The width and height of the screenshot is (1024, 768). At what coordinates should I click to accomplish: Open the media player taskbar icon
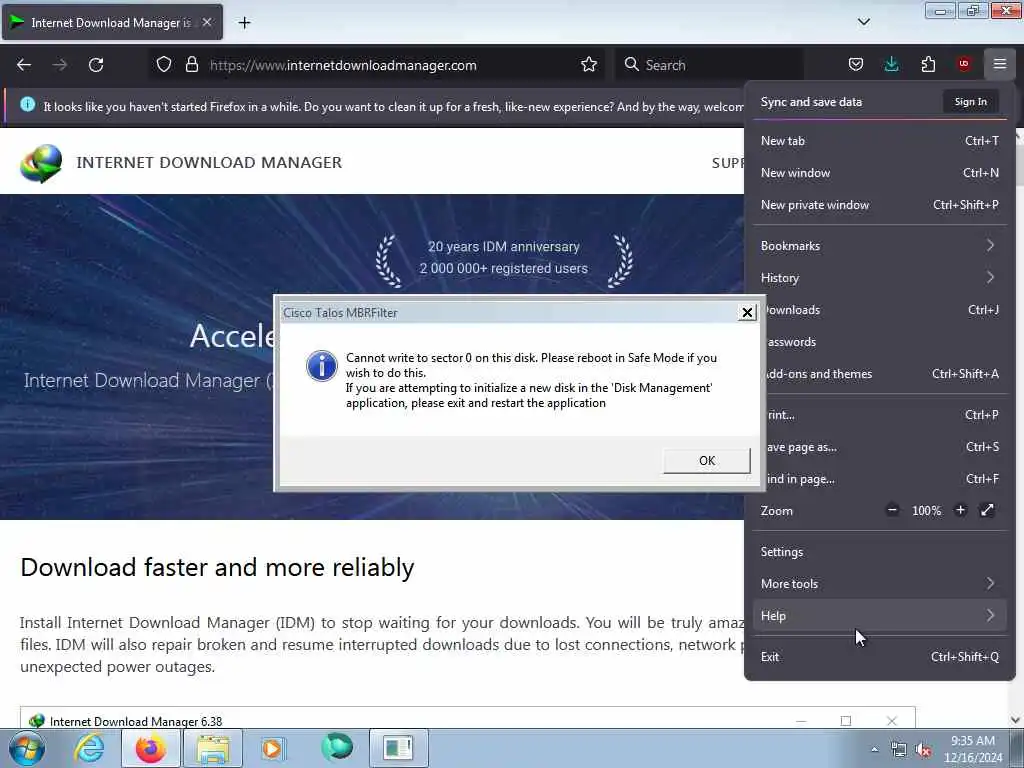coord(274,748)
